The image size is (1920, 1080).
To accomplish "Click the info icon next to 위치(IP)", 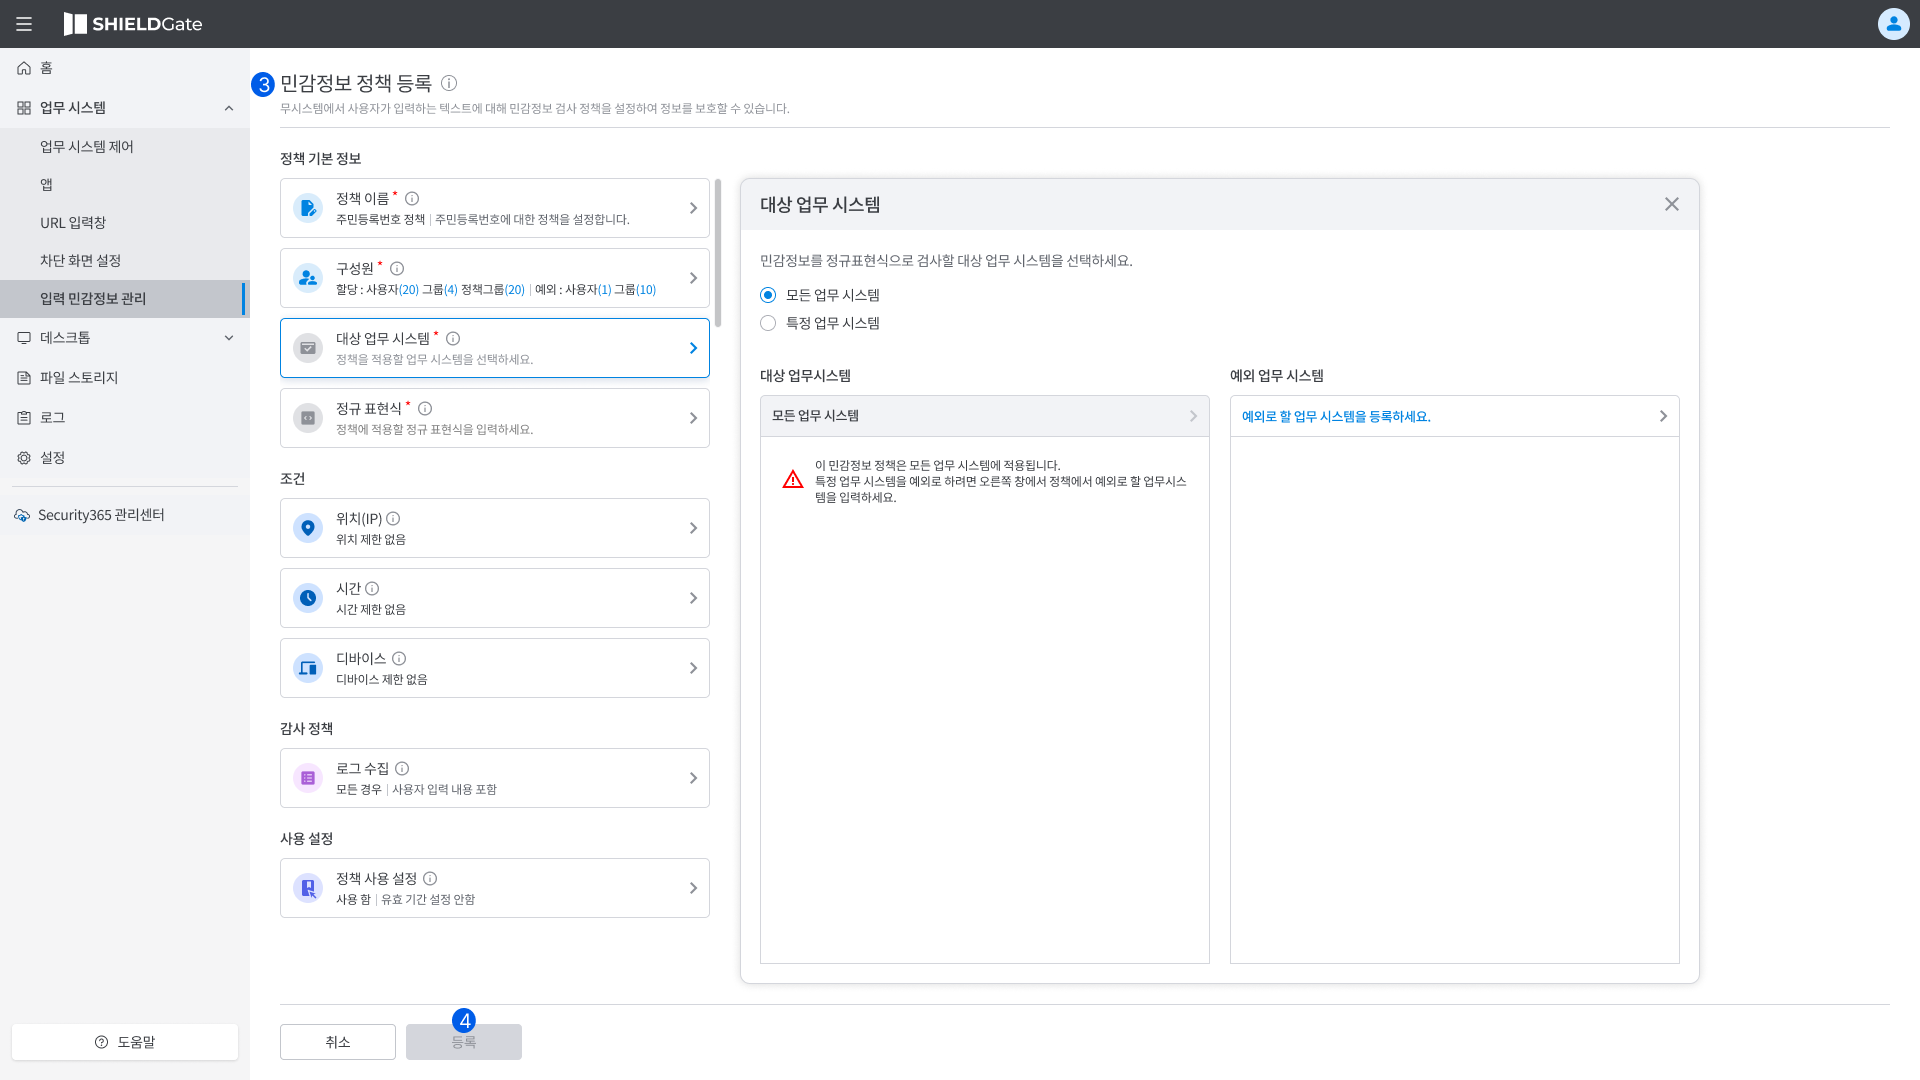I will point(393,519).
